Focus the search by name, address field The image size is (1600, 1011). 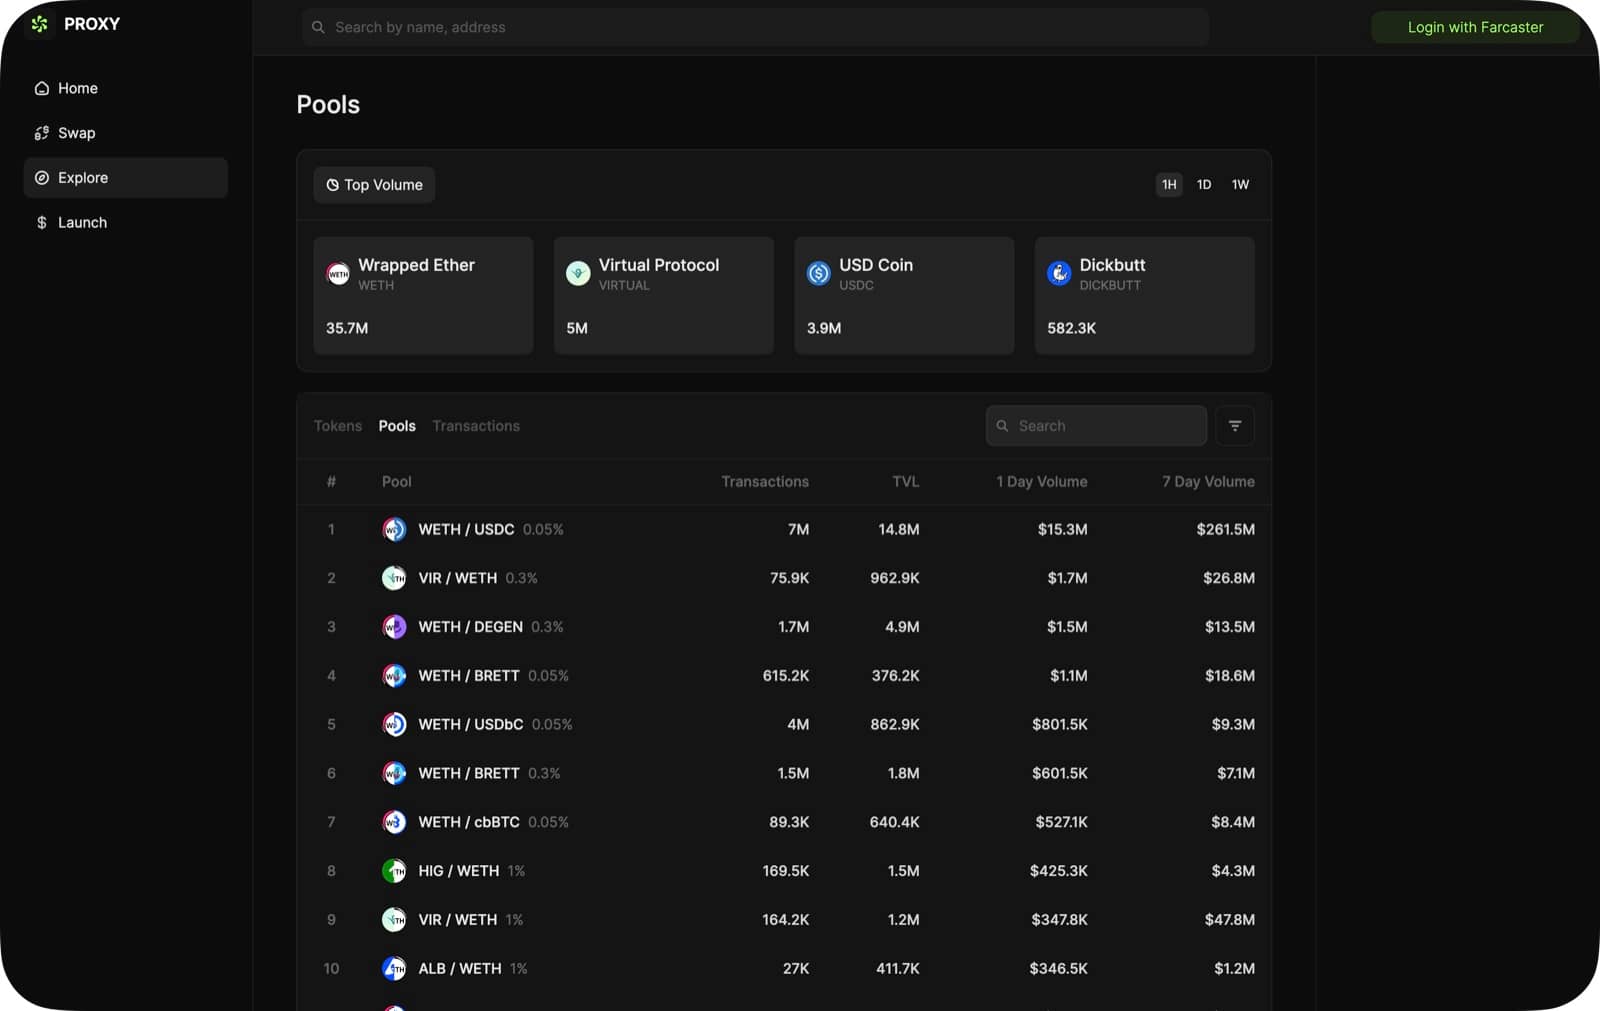(755, 27)
